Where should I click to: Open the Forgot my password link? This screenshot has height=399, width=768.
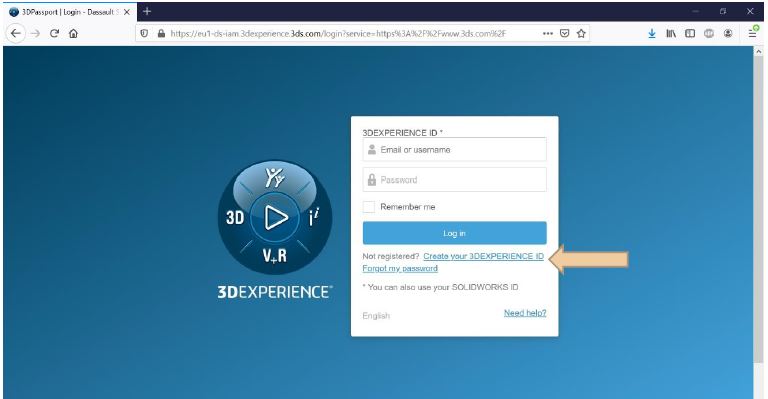tap(400, 268)
